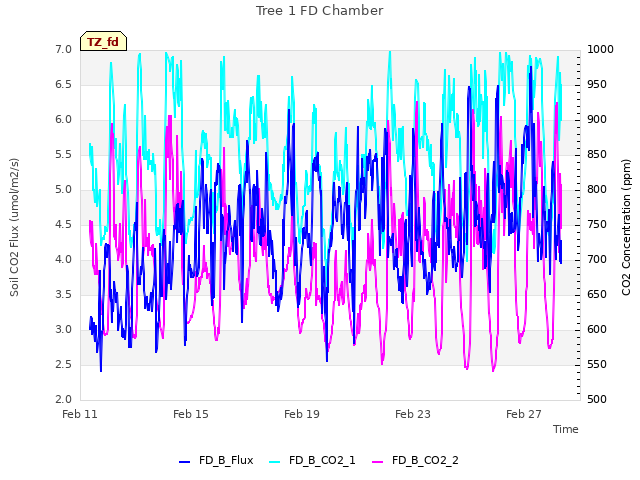The width and height of the screenshot is (640, 480).
Task: Click the 4.5 left axis tick label
Action: [64, 224]
